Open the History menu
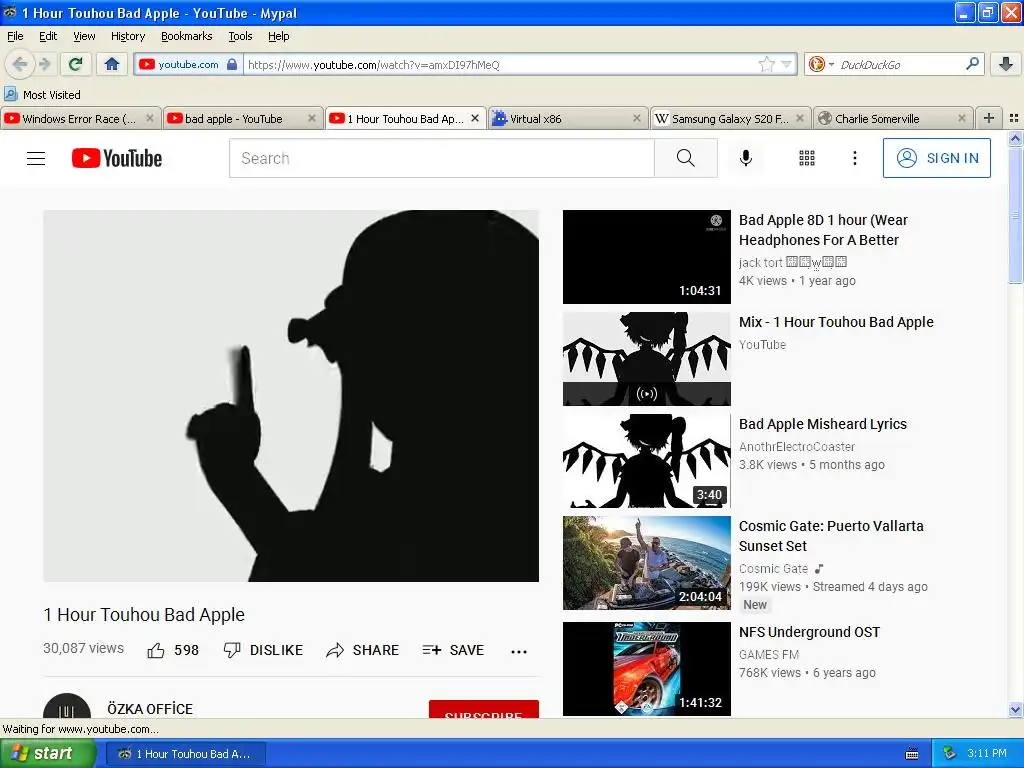Screen dimensions: 1024x768 [x=127, y=36]
